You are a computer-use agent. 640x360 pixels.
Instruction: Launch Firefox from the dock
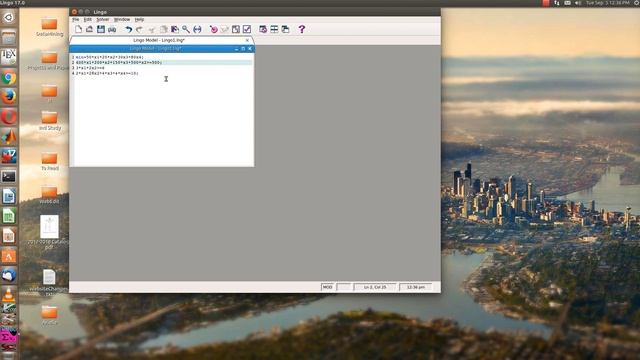pos(9,97)
